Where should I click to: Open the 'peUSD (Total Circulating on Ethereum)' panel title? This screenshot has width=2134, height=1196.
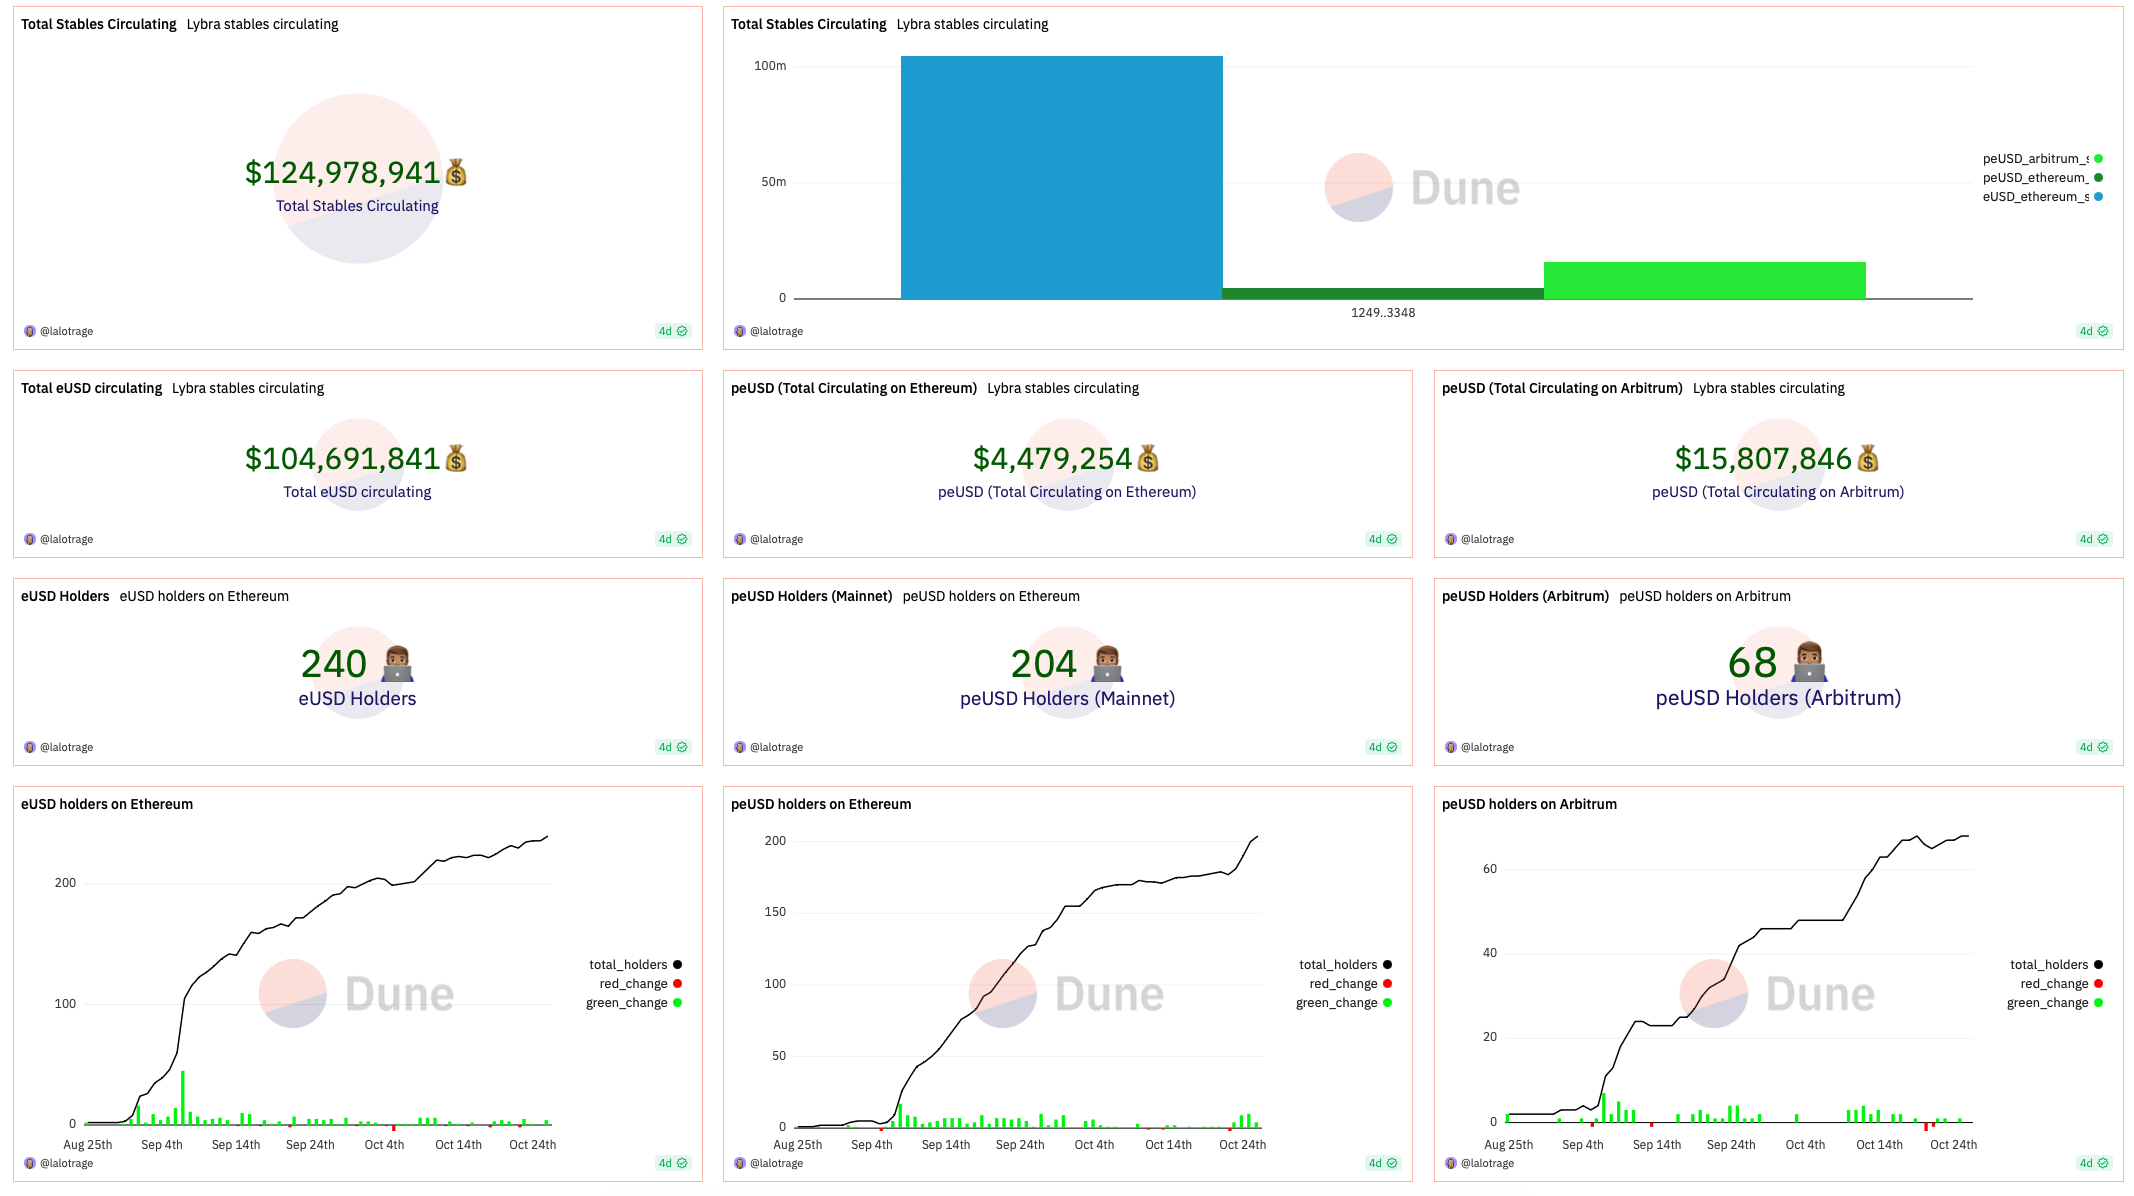coord(853,388)
